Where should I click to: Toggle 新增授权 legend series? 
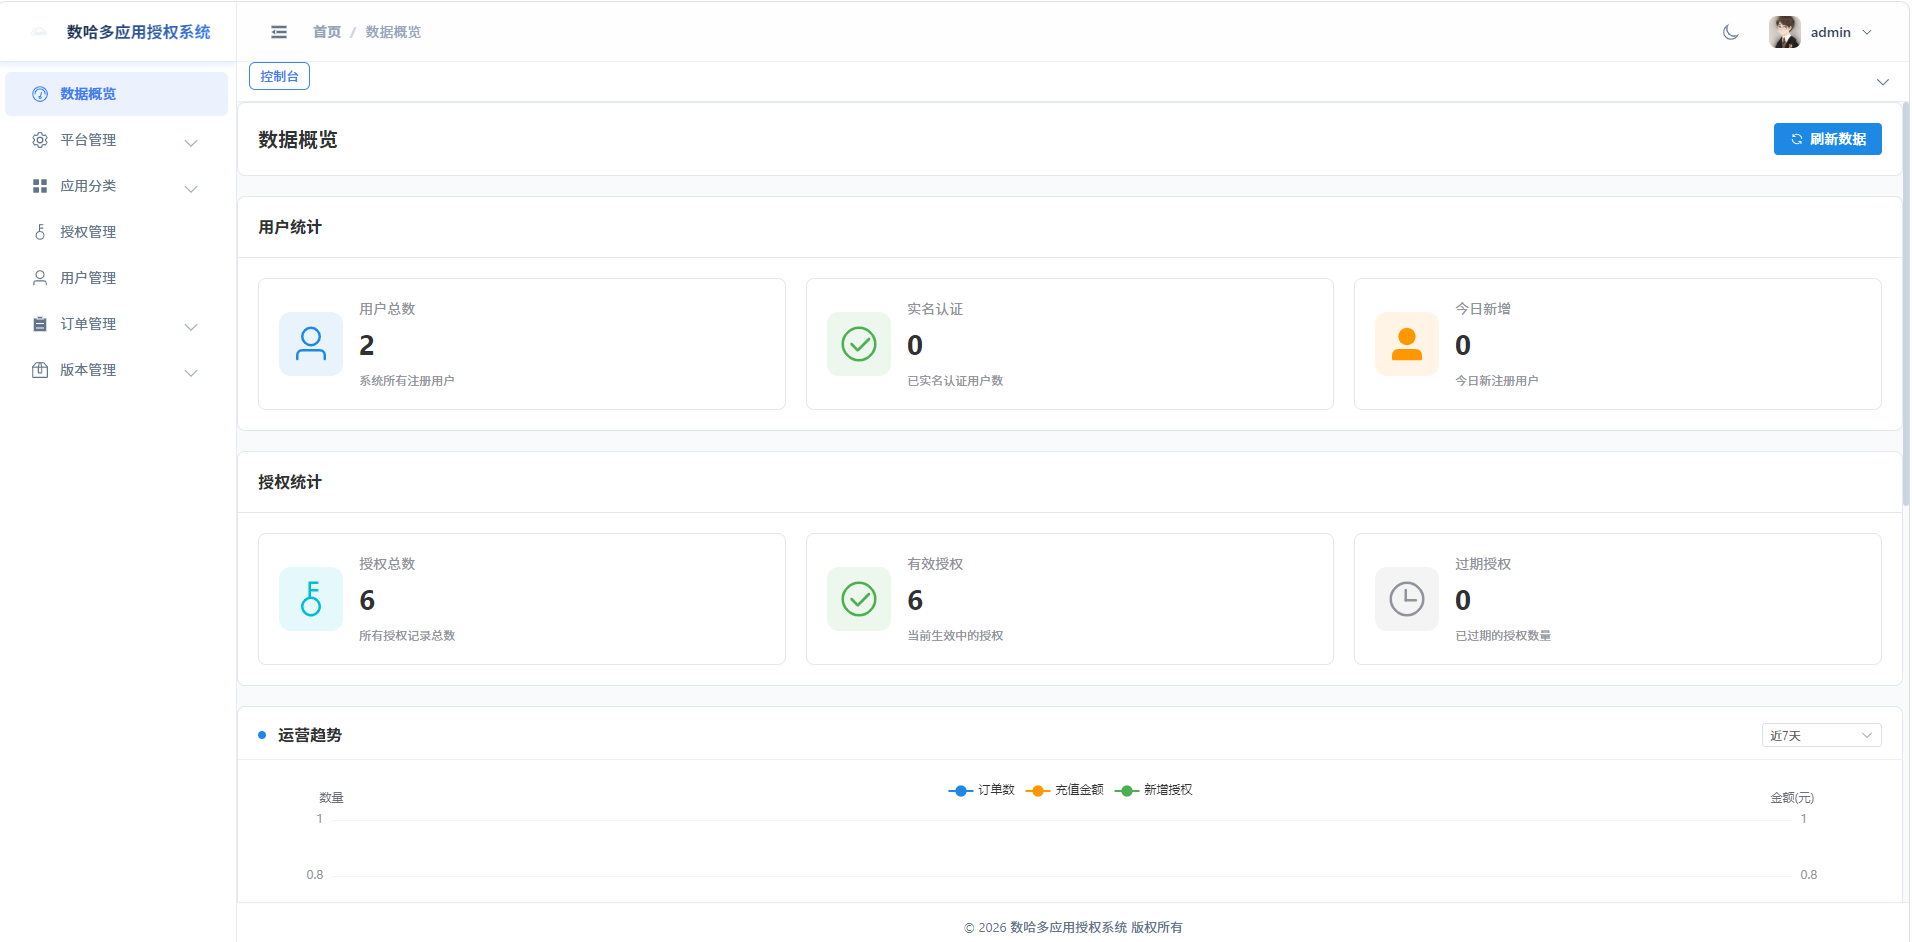click(x=1154, y=790)
